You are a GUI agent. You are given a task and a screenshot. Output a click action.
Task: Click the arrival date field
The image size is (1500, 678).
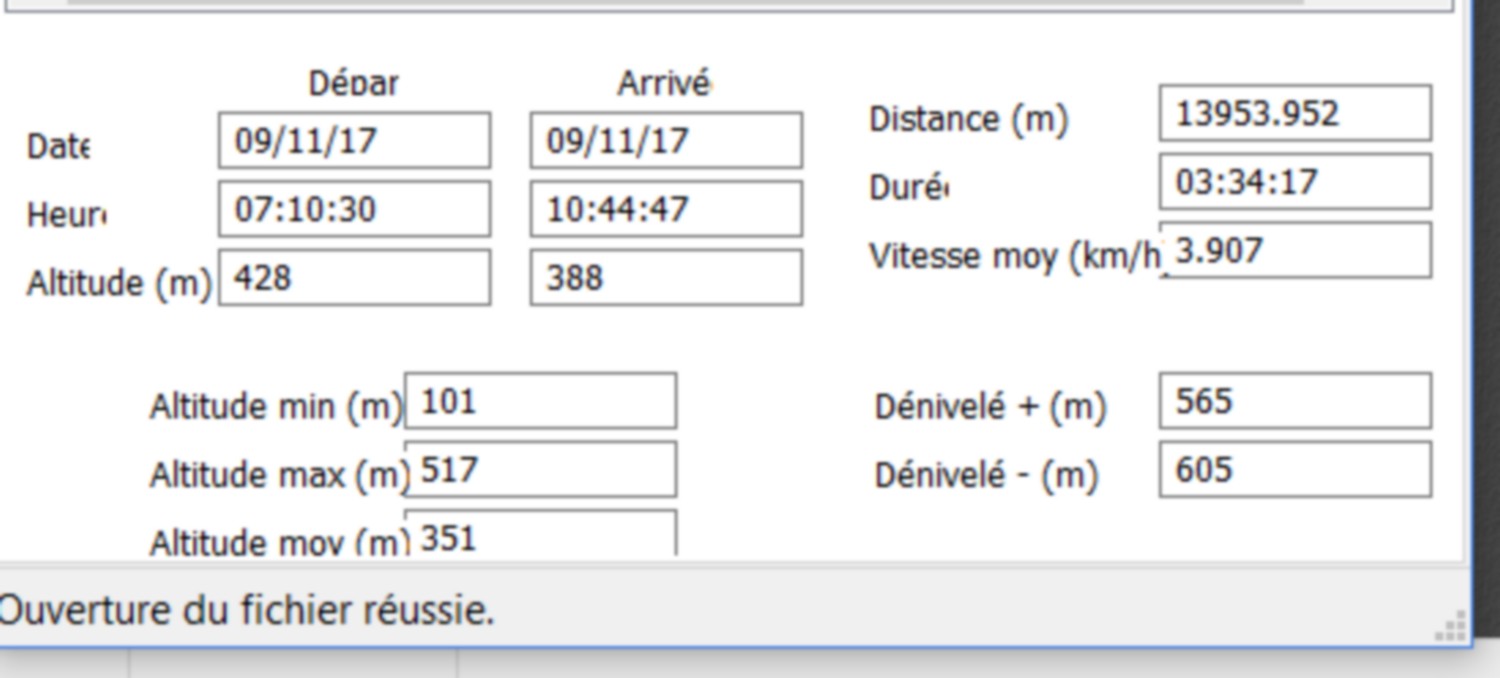tap(666, 140)
